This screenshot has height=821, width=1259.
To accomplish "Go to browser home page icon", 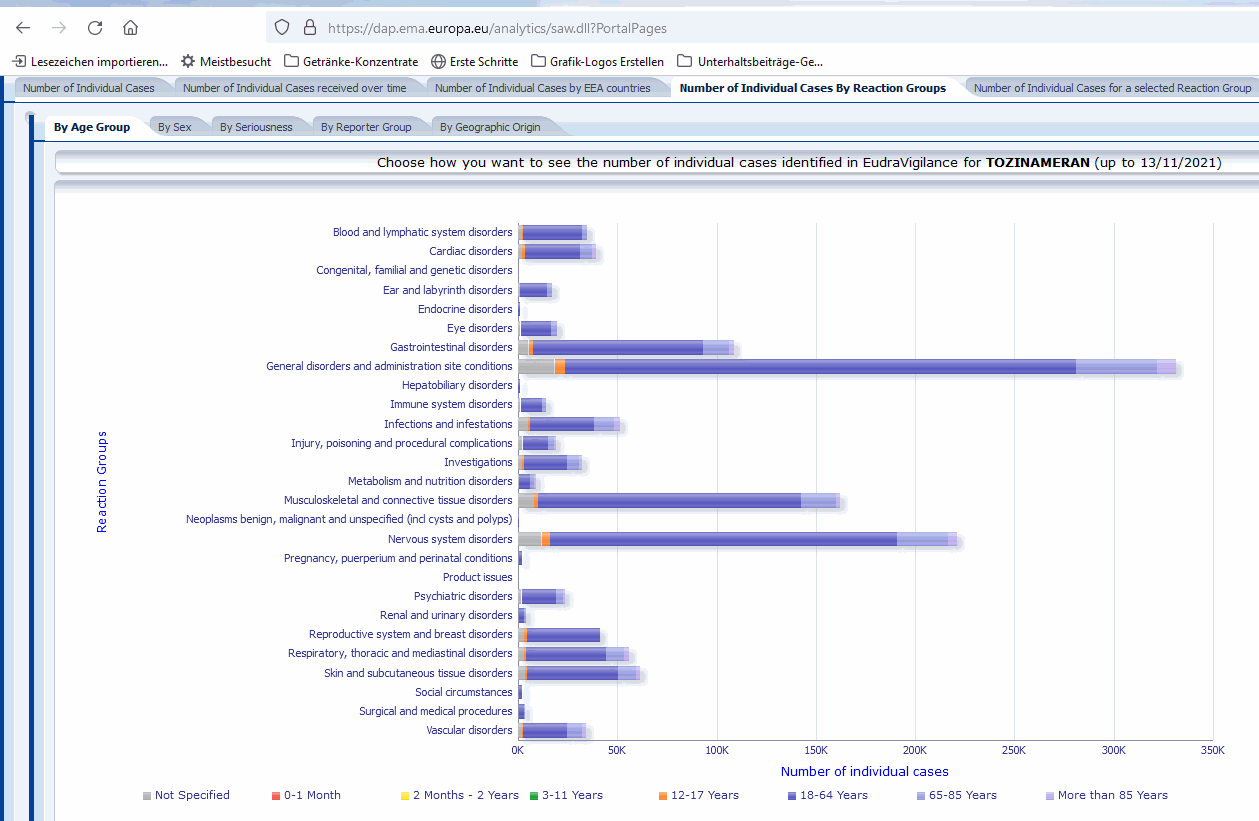I will [x=131, y=28].
